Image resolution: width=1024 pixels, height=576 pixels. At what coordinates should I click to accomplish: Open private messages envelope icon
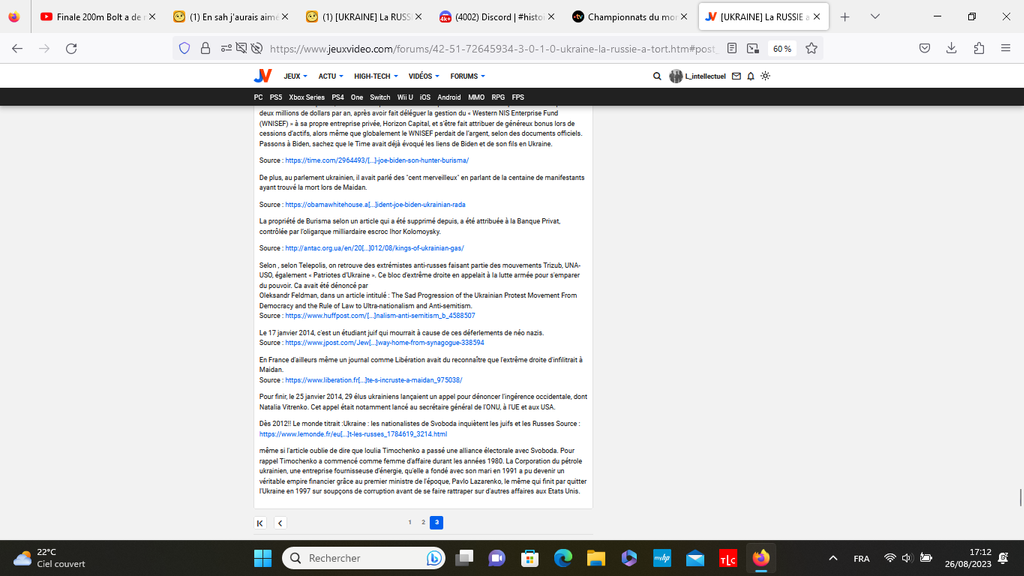[736, 76]
